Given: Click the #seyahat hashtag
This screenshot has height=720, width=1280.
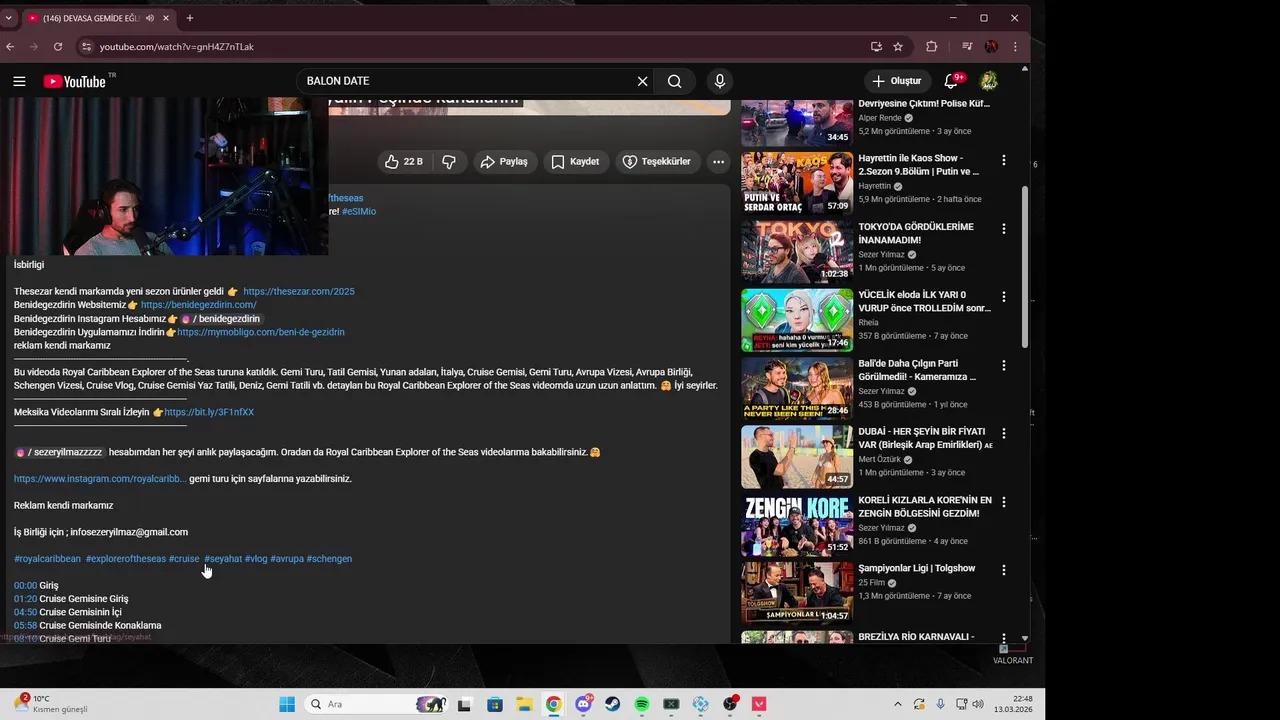Looking at the screenshot, I should [x=223, y=559].
